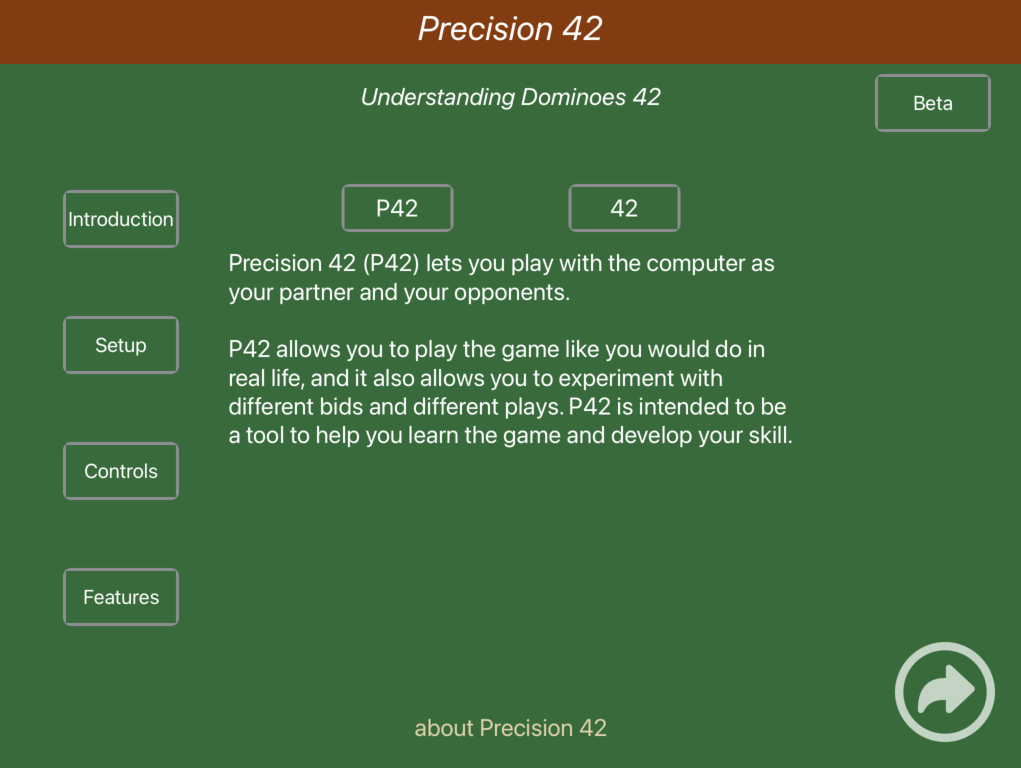
Task: Click the forward arrow icon
Action: (x=944, y=691)
